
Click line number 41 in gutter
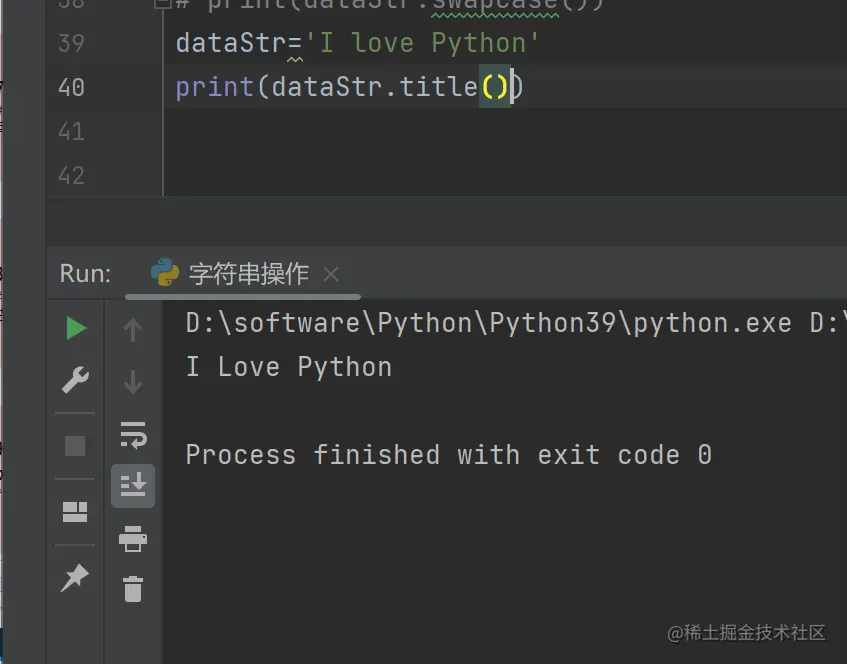[x=71, y=131]
